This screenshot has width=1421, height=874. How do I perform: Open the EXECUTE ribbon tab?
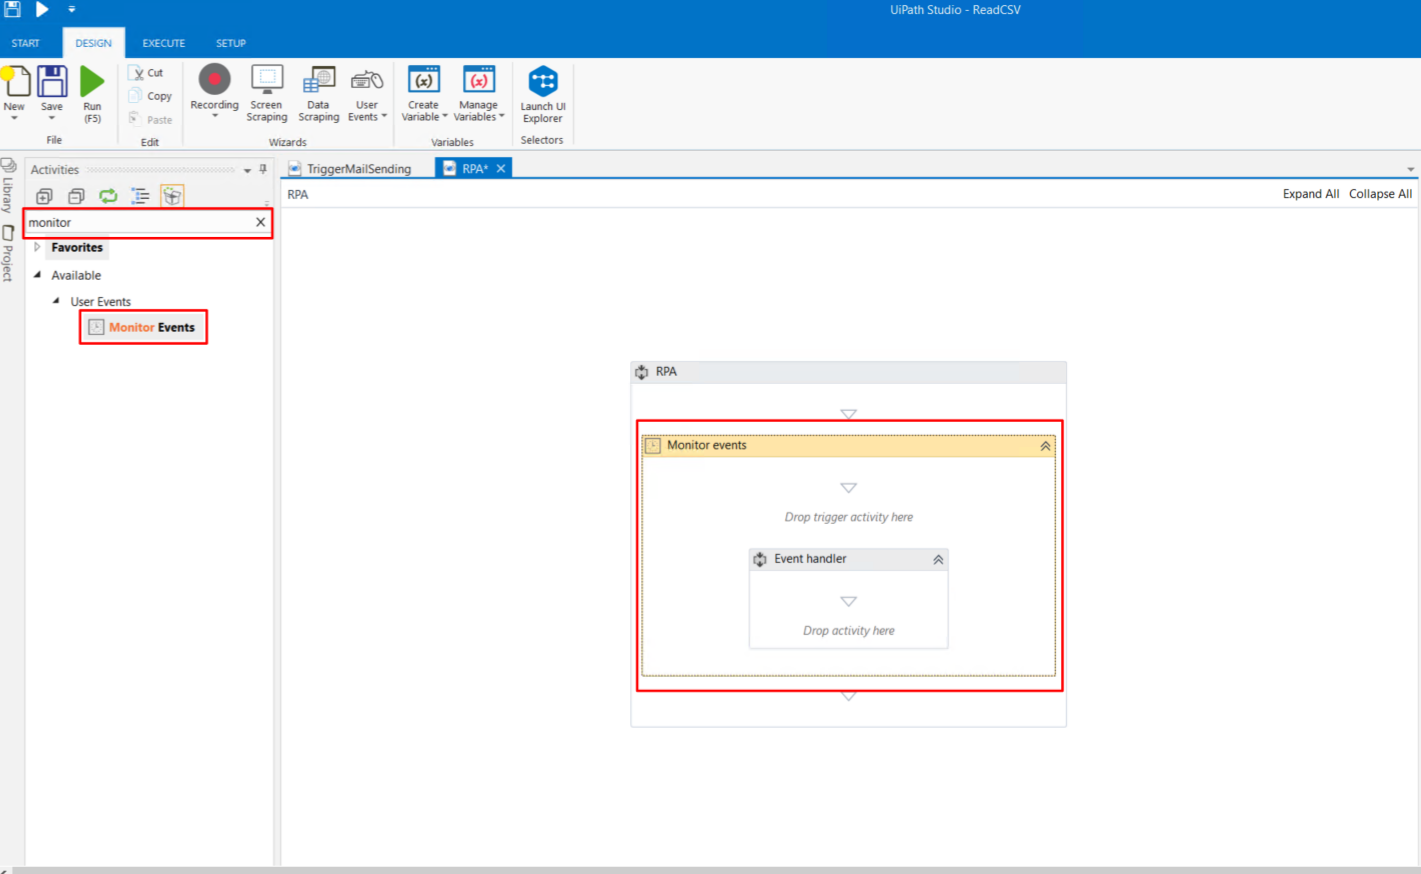(x=163, y=43)
